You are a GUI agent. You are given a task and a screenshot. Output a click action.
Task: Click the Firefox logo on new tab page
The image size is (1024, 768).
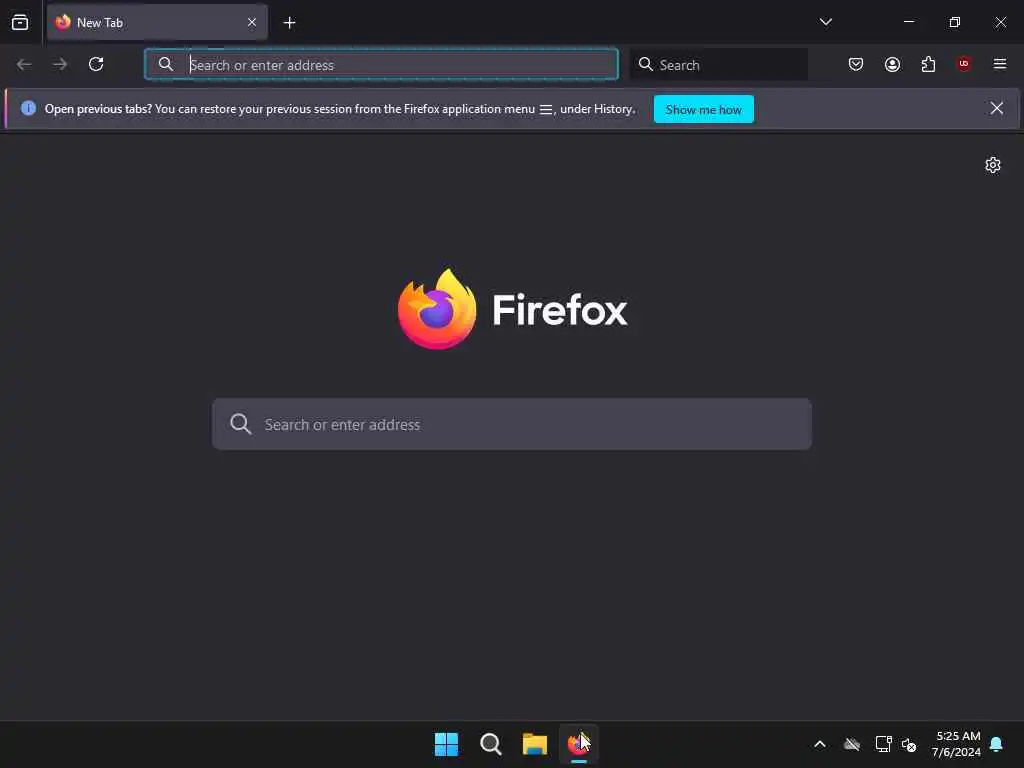coord(512,309)
